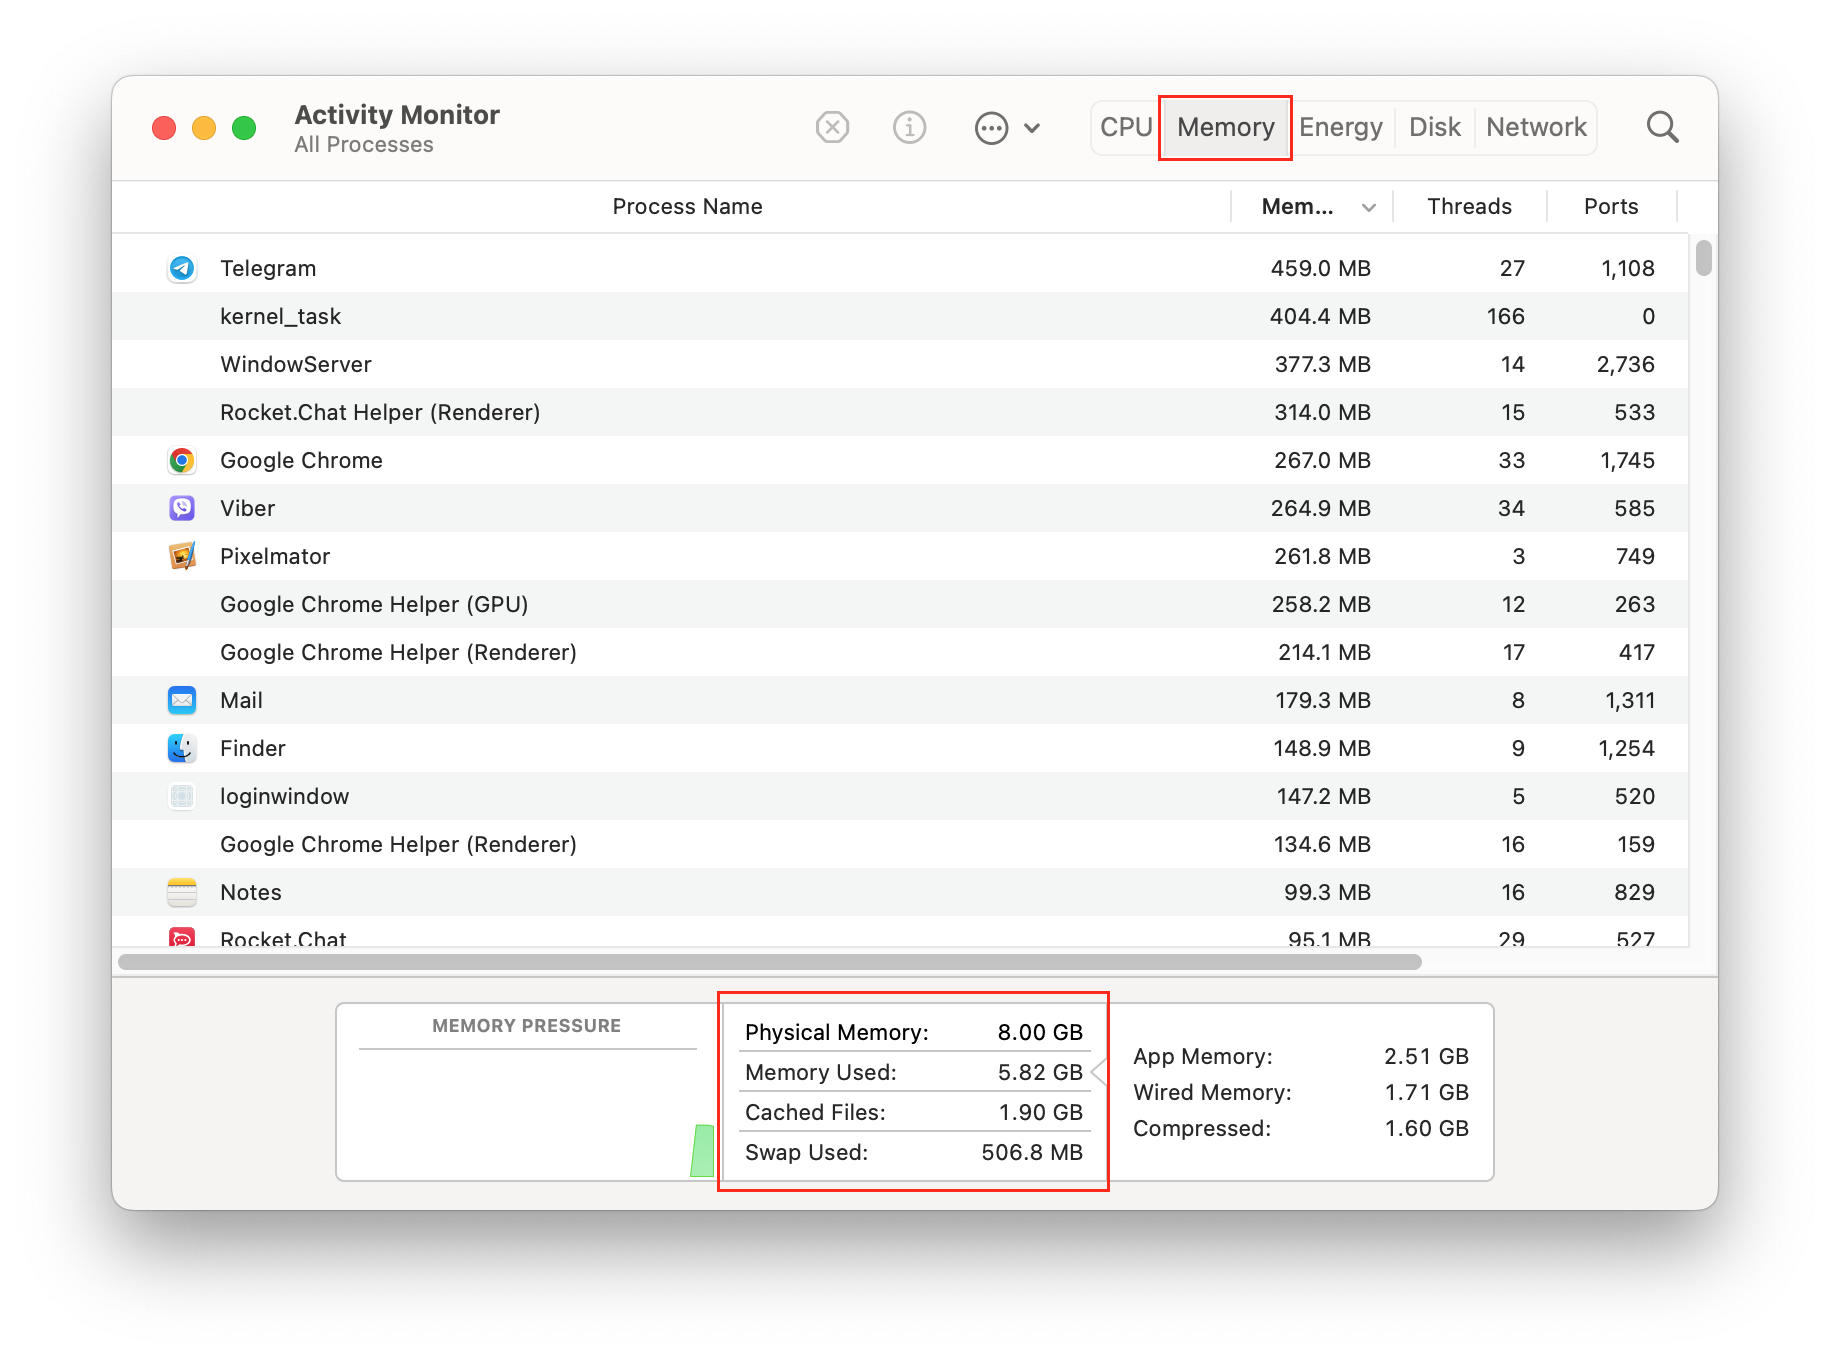Click the Viber app icon

tap(182, 508)
